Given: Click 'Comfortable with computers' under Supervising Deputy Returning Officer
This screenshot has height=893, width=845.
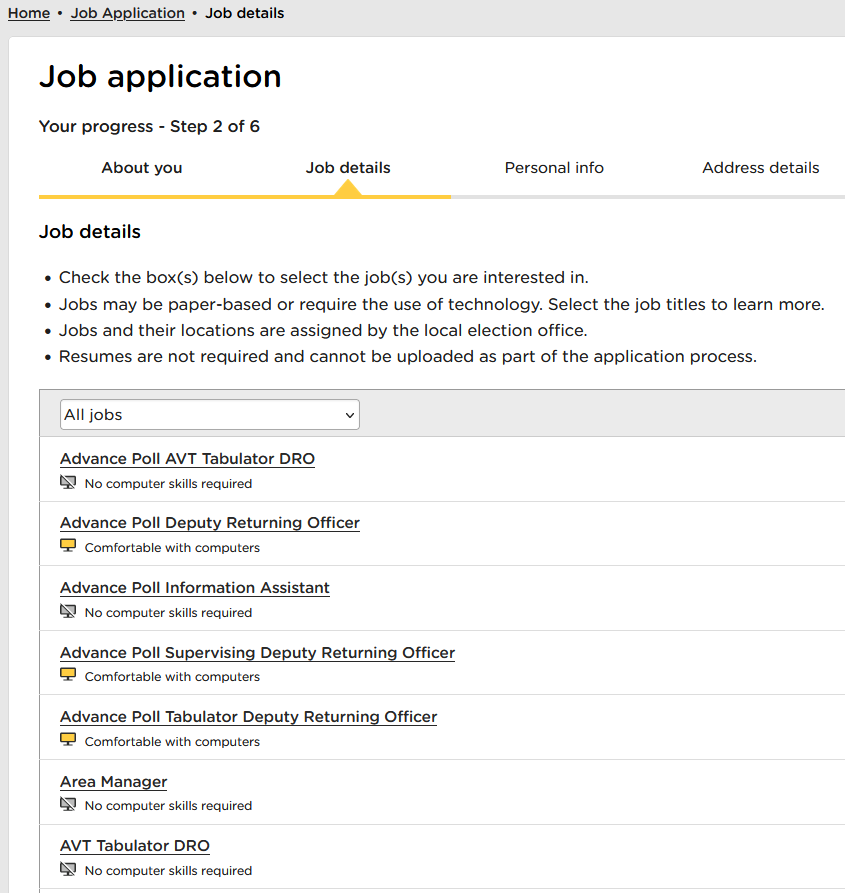Looking at the screenshot, I should [173, 677].
